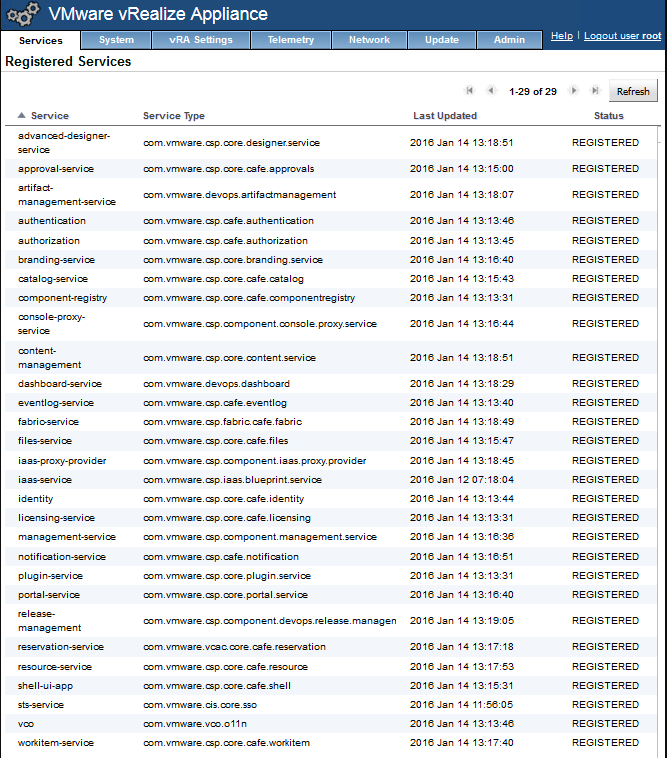
Task: Click timestamp 2016 Jan 14 11:56:05
Action: pyautogui.click(x=462, y=705)
